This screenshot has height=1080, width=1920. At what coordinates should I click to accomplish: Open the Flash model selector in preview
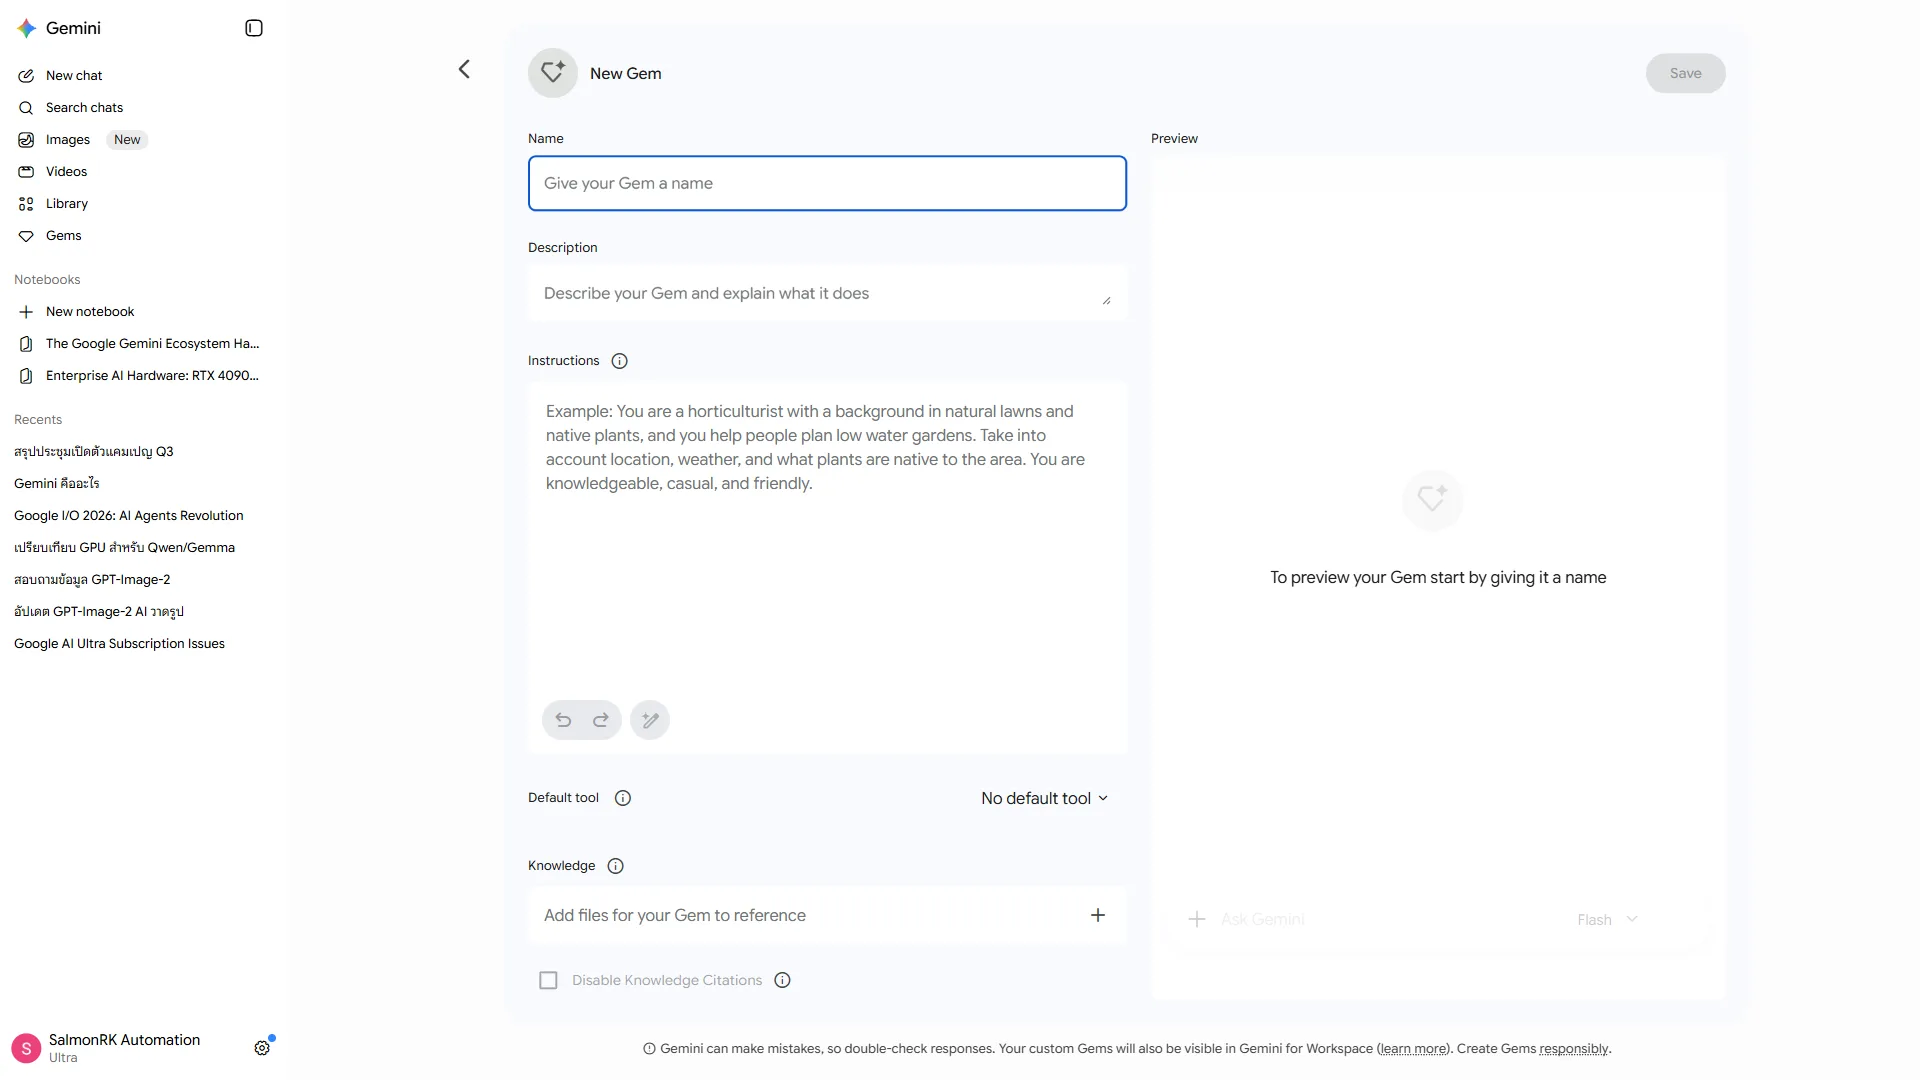point(1607,920)
